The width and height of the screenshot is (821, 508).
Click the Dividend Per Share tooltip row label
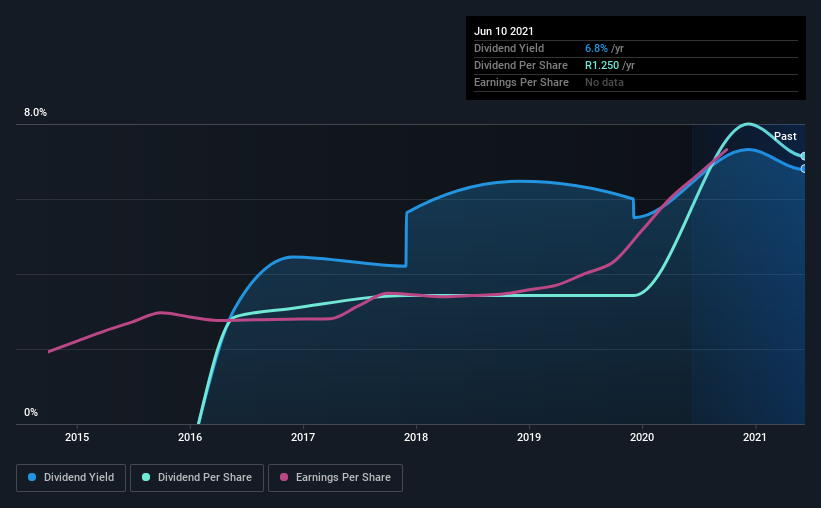(521, 65)
